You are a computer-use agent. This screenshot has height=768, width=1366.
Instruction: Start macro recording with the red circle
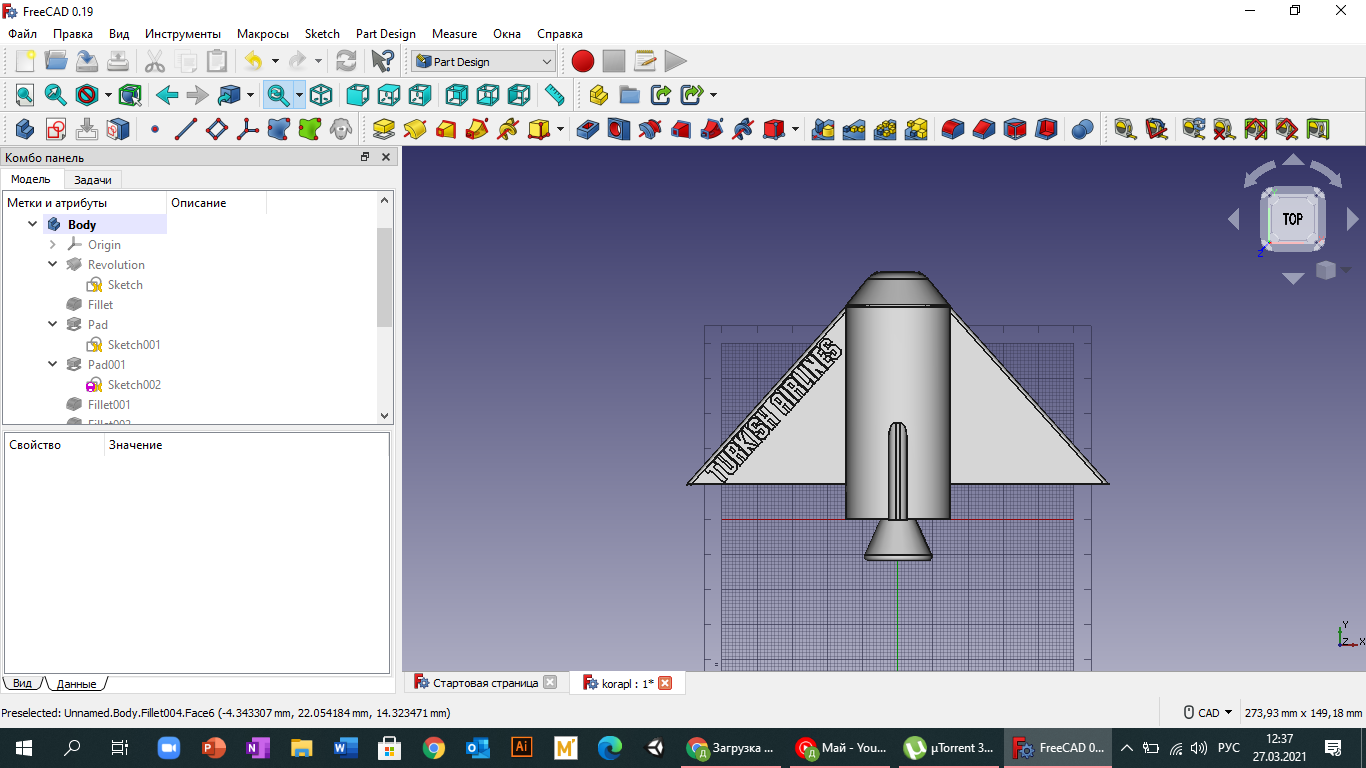(583, 61)
